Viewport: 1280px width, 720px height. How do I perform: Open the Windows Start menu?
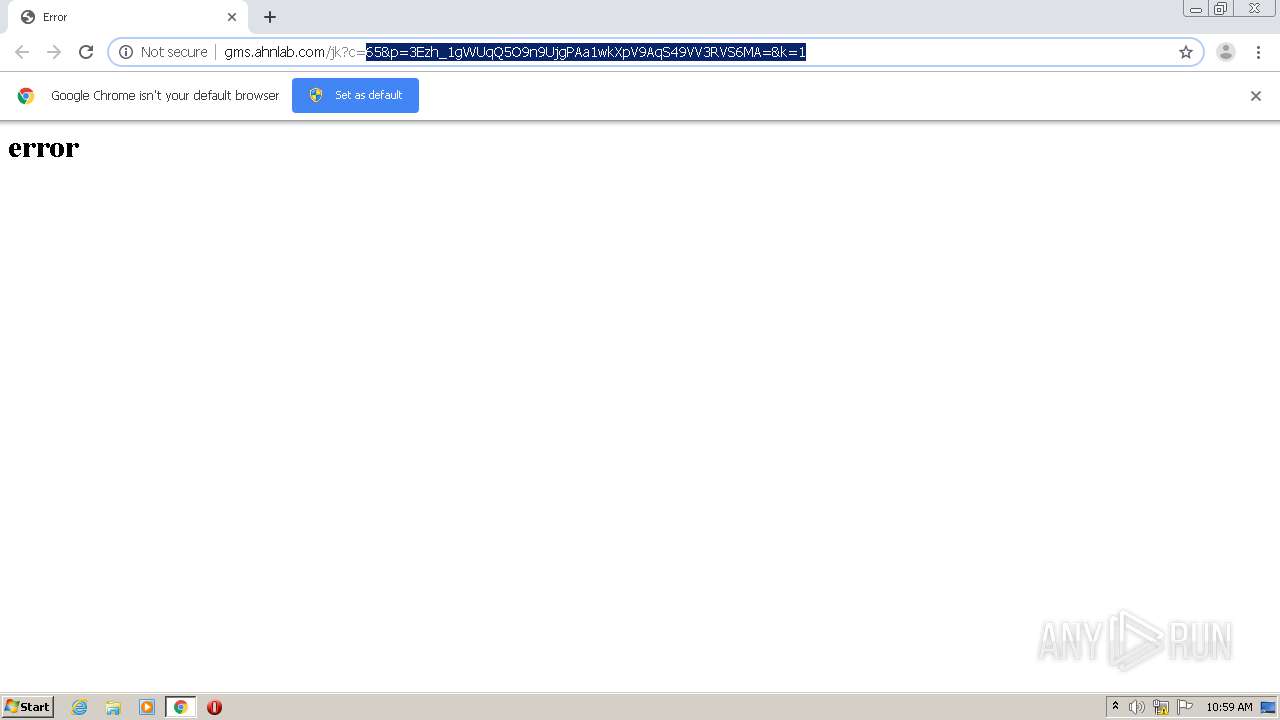click(x=28, y=707)
